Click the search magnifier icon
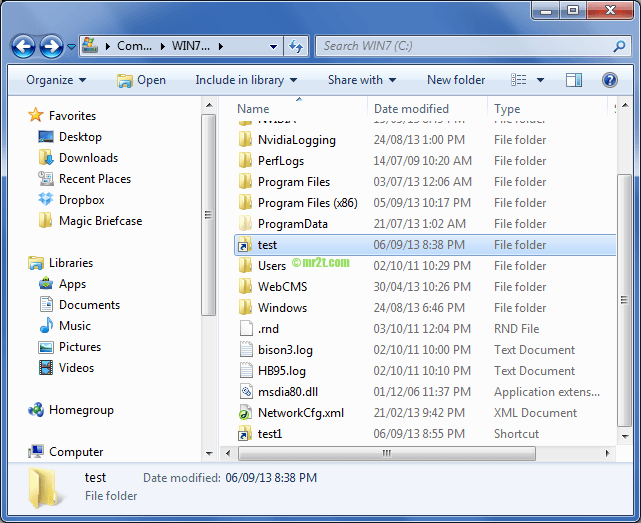Screen dimensions: 641x523 619,46
